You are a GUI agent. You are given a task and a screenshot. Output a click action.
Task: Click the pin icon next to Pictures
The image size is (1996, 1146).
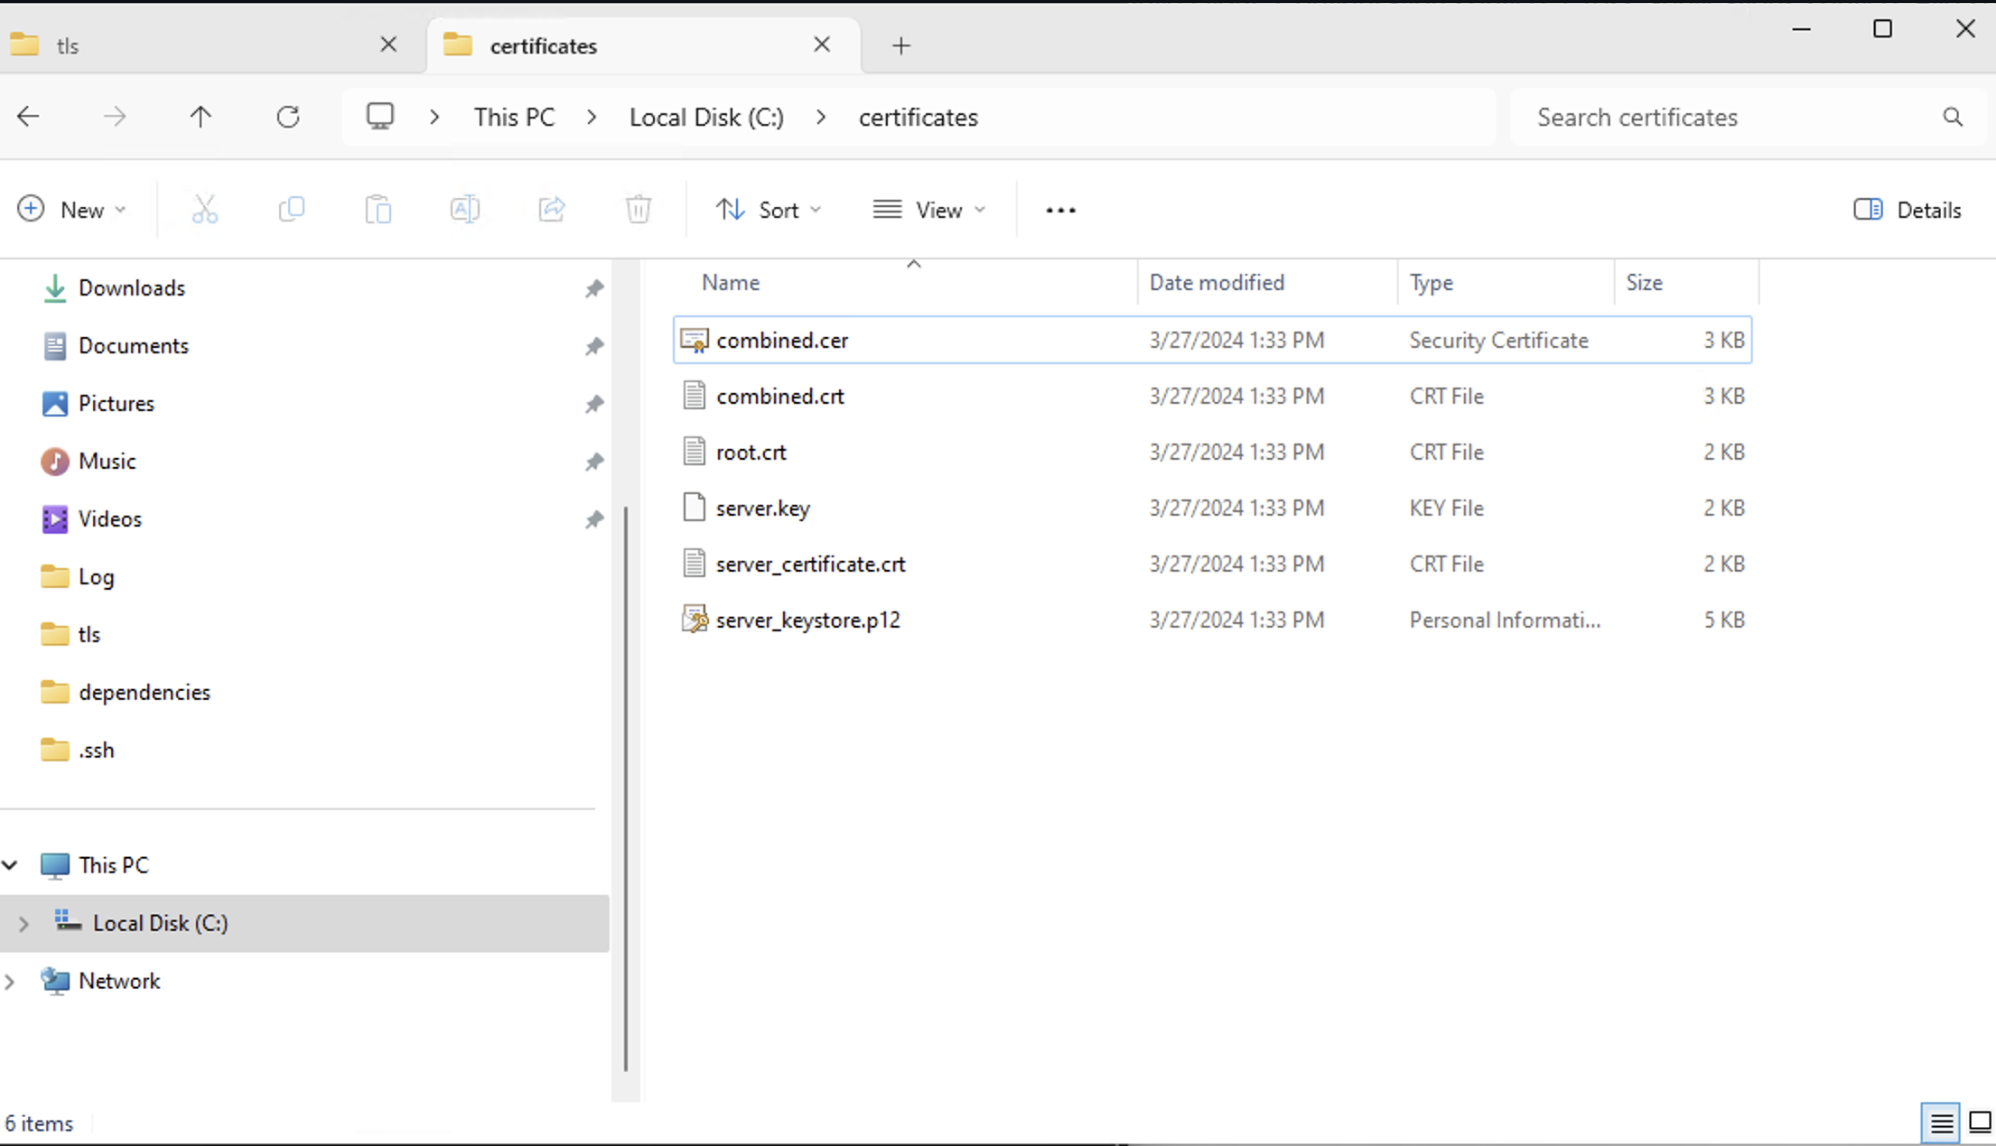click(594, 404)
